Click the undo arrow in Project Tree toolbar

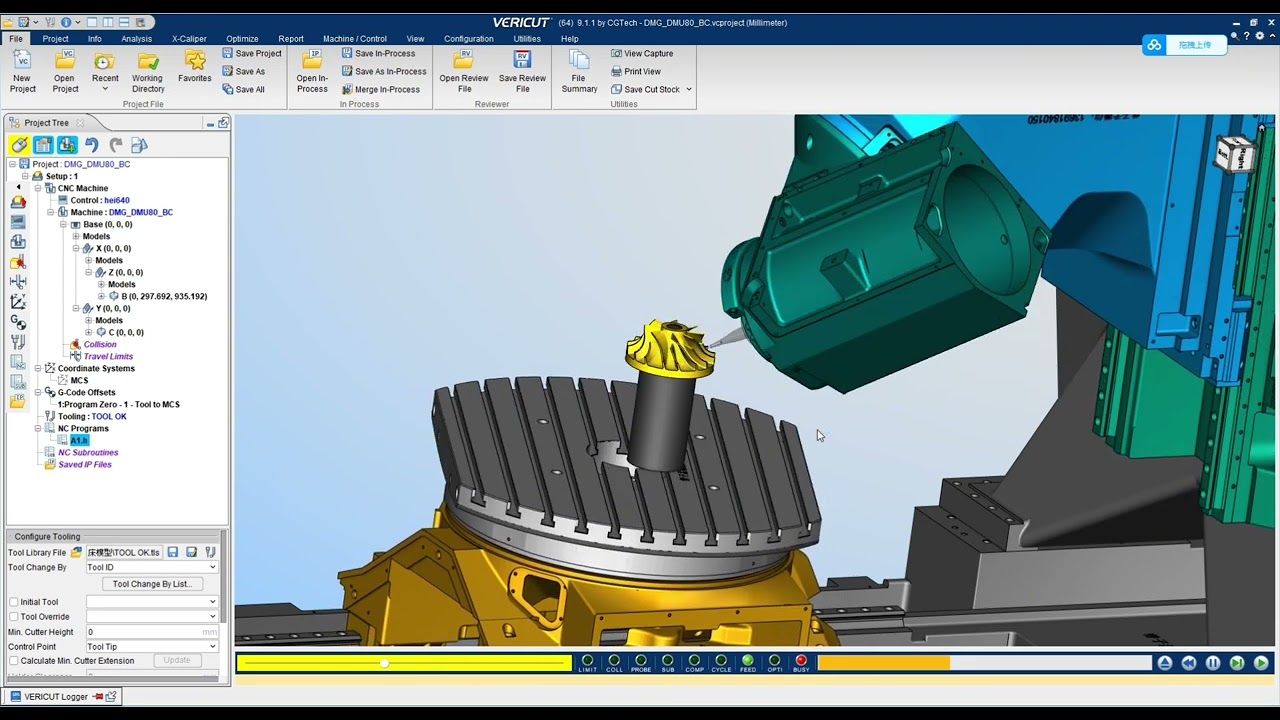[x=92, y=145]
